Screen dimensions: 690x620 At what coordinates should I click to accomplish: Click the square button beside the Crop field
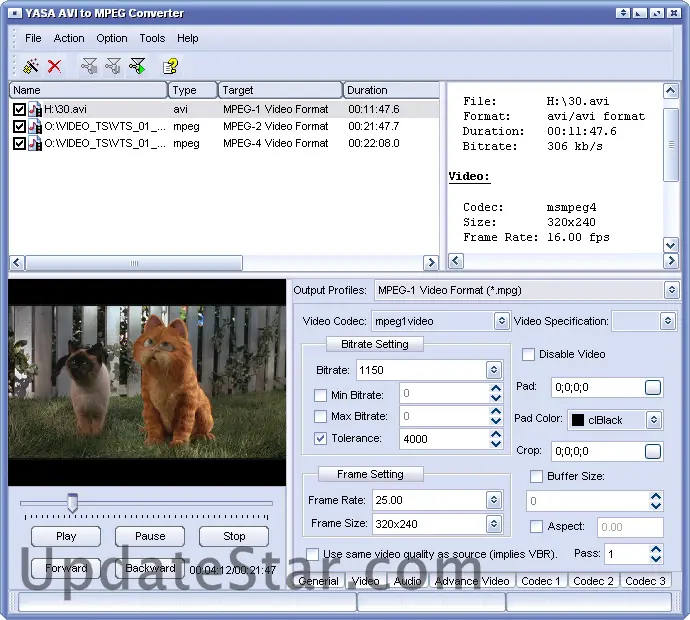(x=653, y=451)
